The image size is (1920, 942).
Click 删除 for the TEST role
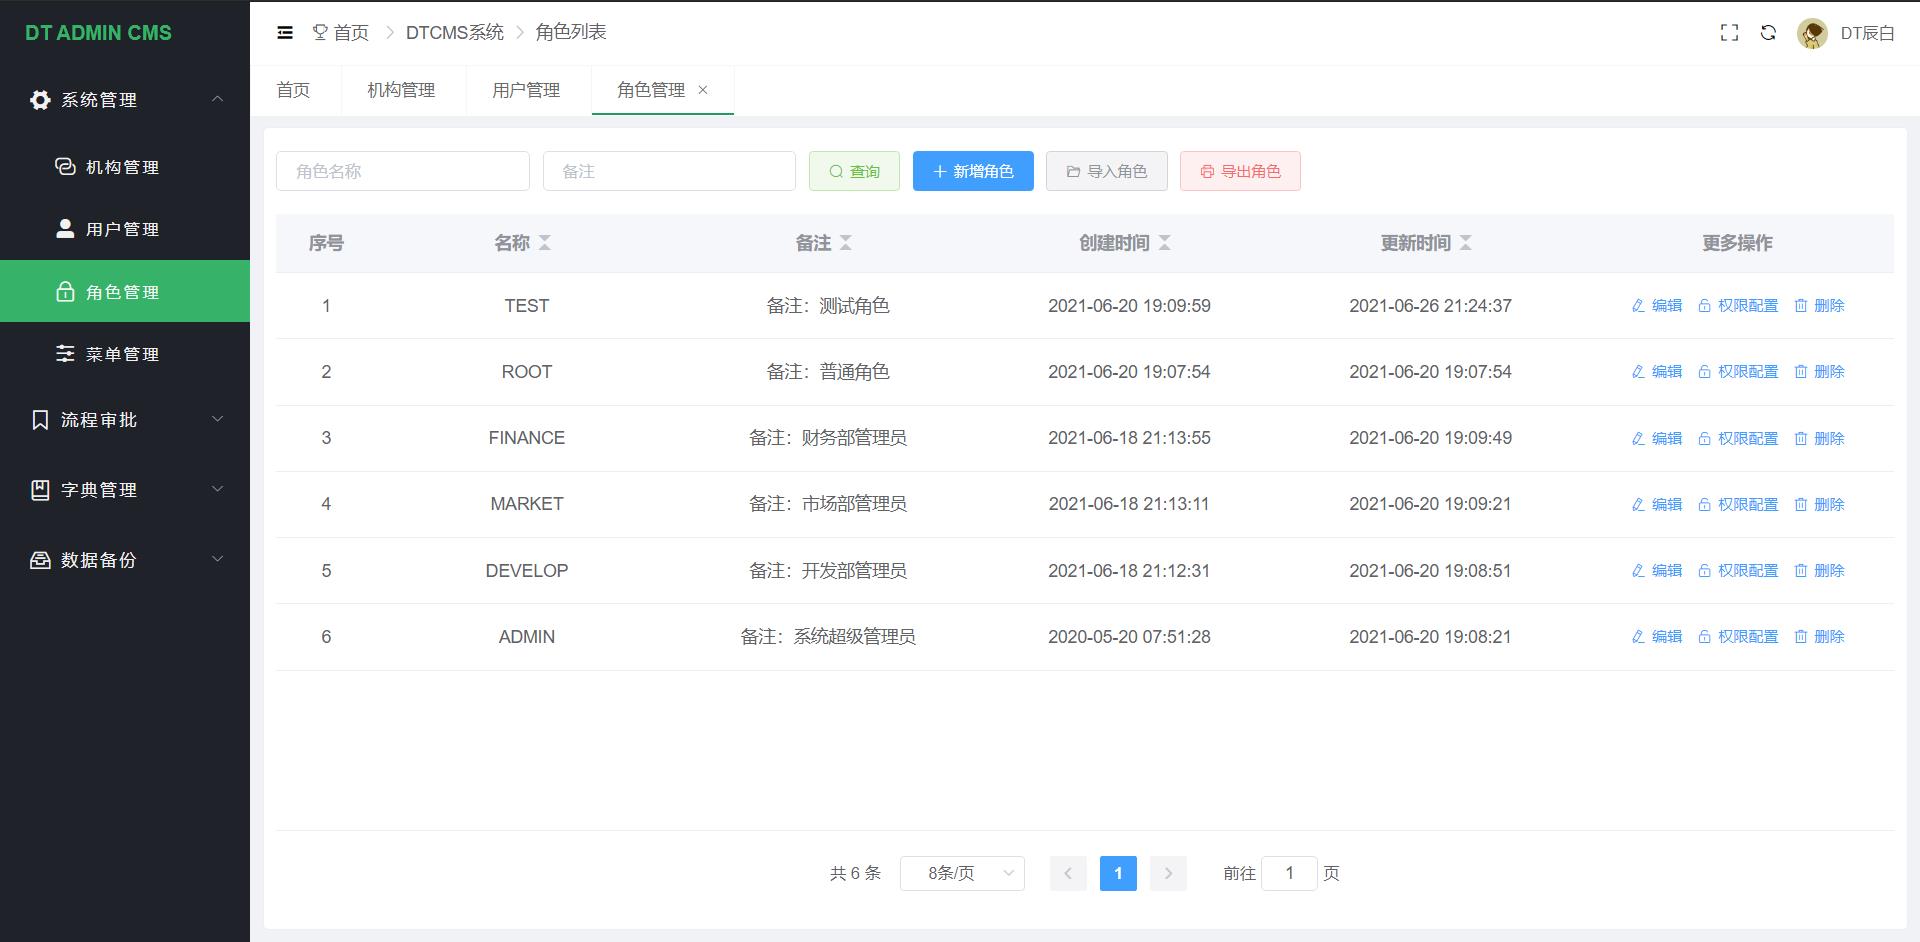[1819, 306]
